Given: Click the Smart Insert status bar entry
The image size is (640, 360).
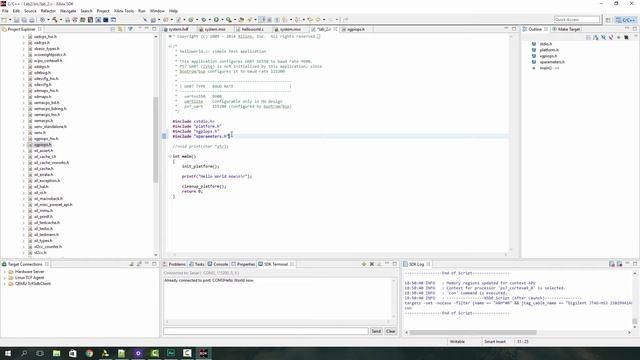Looking at the screenshot, I should [495, 342].
